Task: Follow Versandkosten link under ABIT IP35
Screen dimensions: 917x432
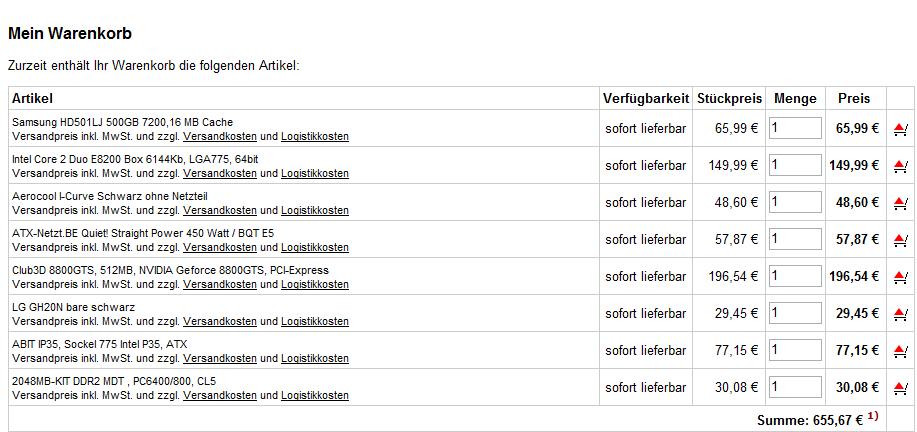Action: pyautogui.click(x=220, y=358)
